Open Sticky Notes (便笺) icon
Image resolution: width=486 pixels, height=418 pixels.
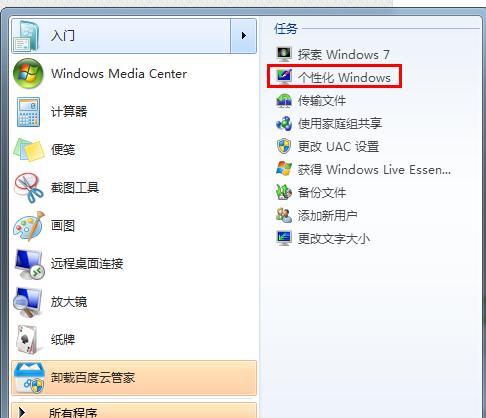pyautogui.click(x=29, y=150)
